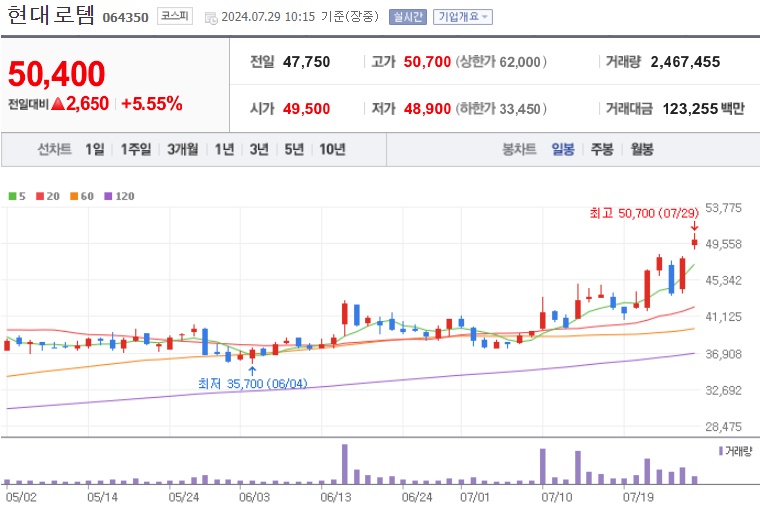This screenshot has height=510, width=760.
Task: Click the lower limit value 33,450
Action: click(x=520, y=109)
